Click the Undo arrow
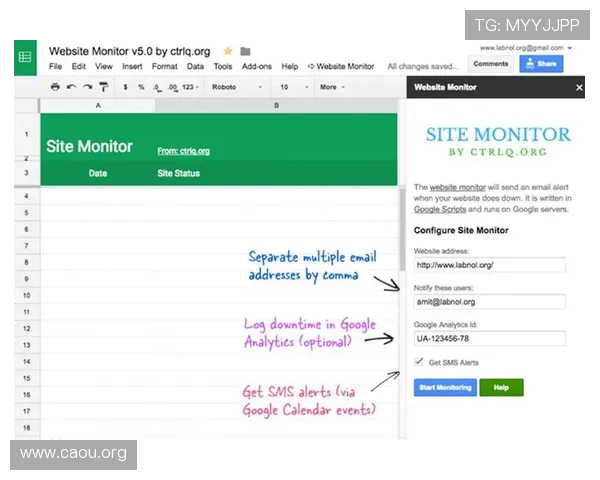This screenshot has height=480, width=600. 71,87
